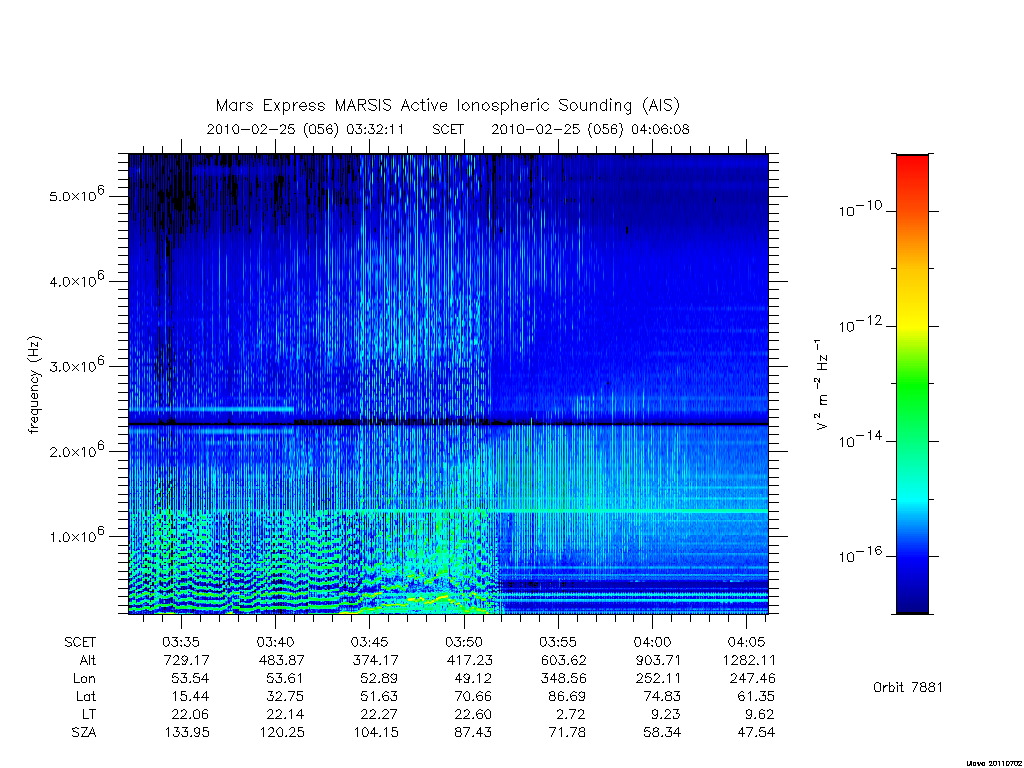Click the plot title 'Mars Express MARSIS Active Ionospheric Sounding (AIS)'
Image resolution: width=1024 pixels, height=768 pixels.
[447, 106]
